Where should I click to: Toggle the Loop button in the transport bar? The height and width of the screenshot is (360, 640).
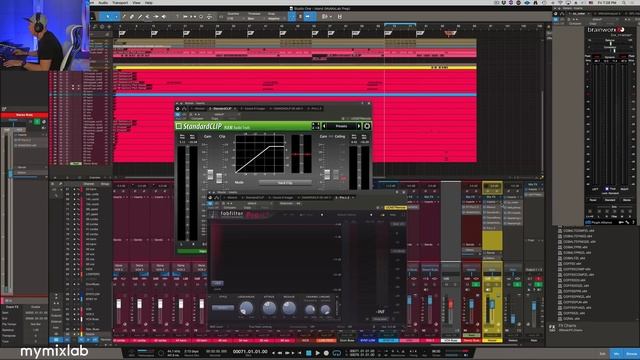pos(336,353)
